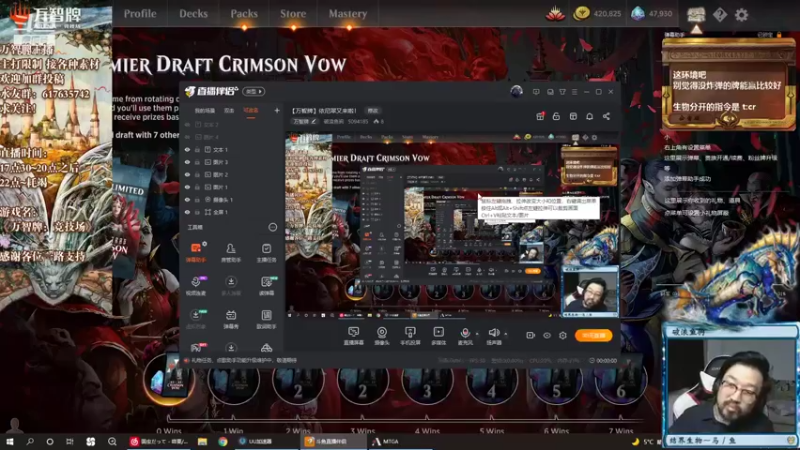Open Windows Start menu
Image resolution: width=800 pixels, height=450 pixels.
click(x=9, y=441)
